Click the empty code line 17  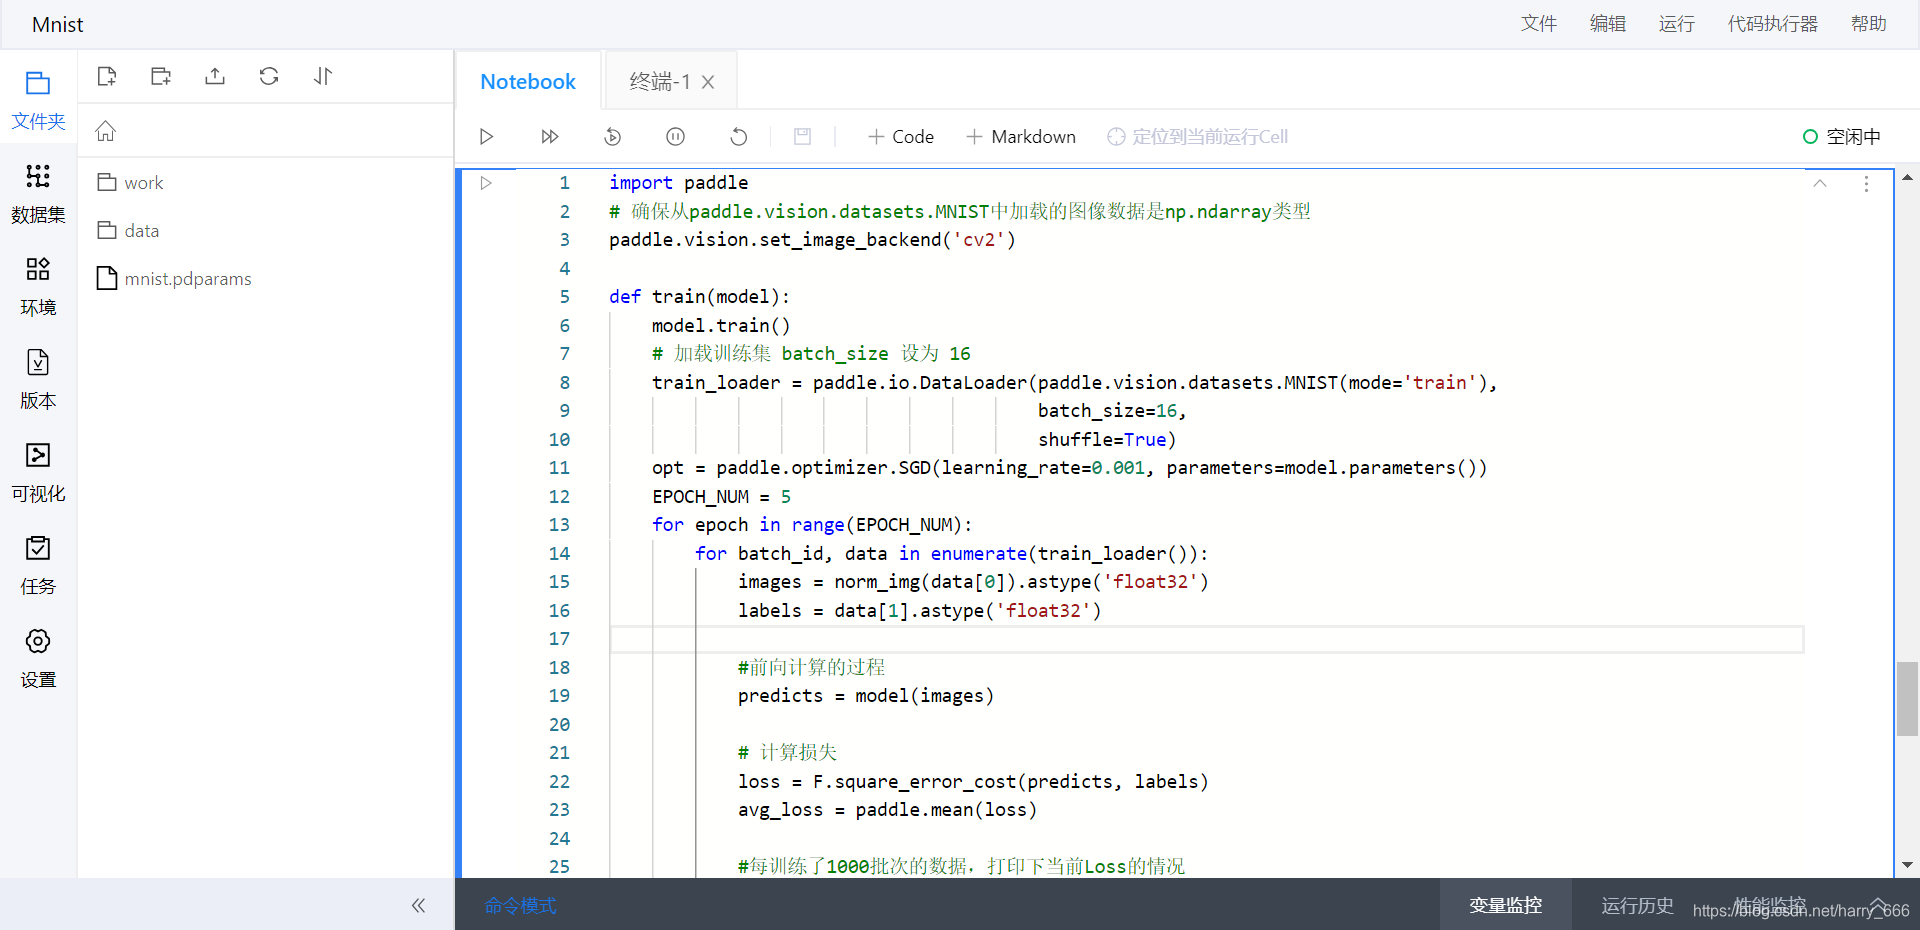pyautogui.click(x=1207, y=639)
